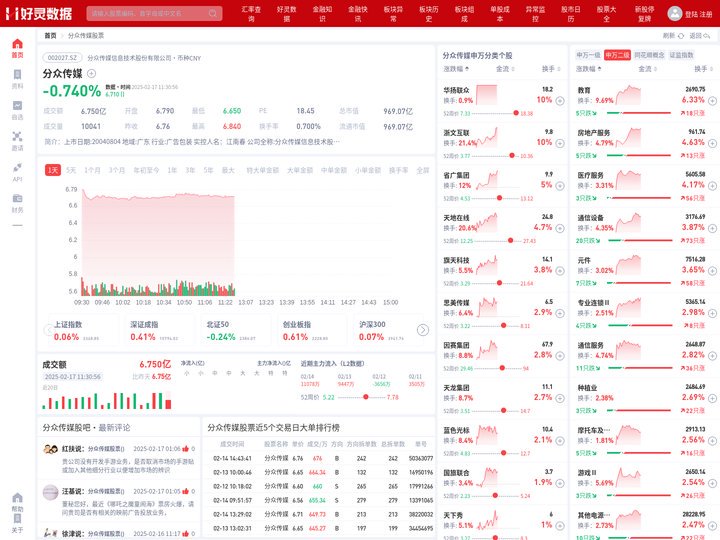720x540 pixels.
Task: Click the plus icon on 天地在线 row
Action: pos(560,228)
